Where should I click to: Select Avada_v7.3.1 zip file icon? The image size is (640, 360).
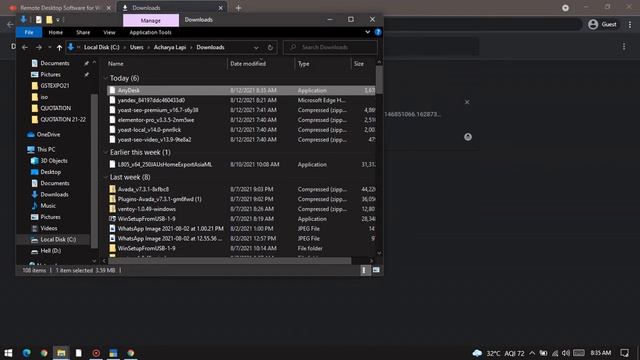tap(112, 189)
